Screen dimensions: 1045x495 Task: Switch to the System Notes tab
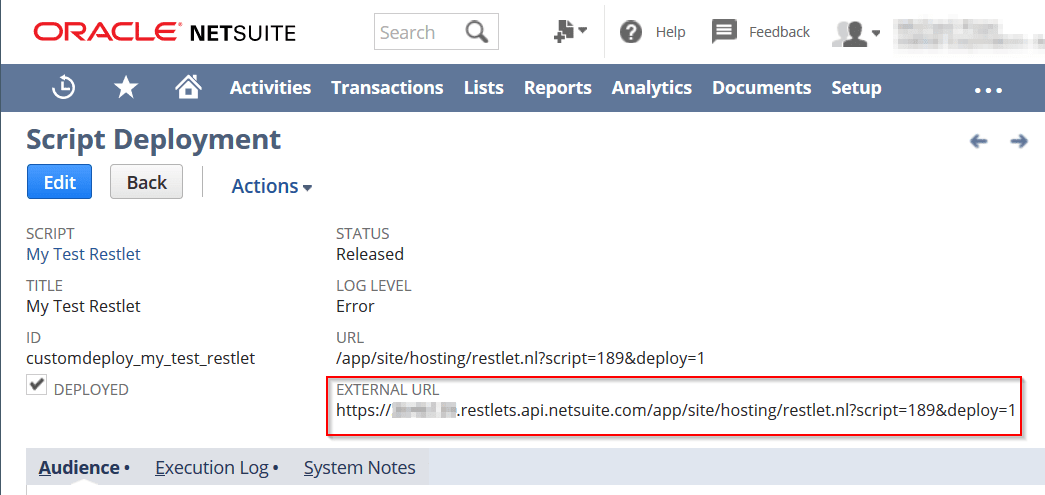click(360, 468)
